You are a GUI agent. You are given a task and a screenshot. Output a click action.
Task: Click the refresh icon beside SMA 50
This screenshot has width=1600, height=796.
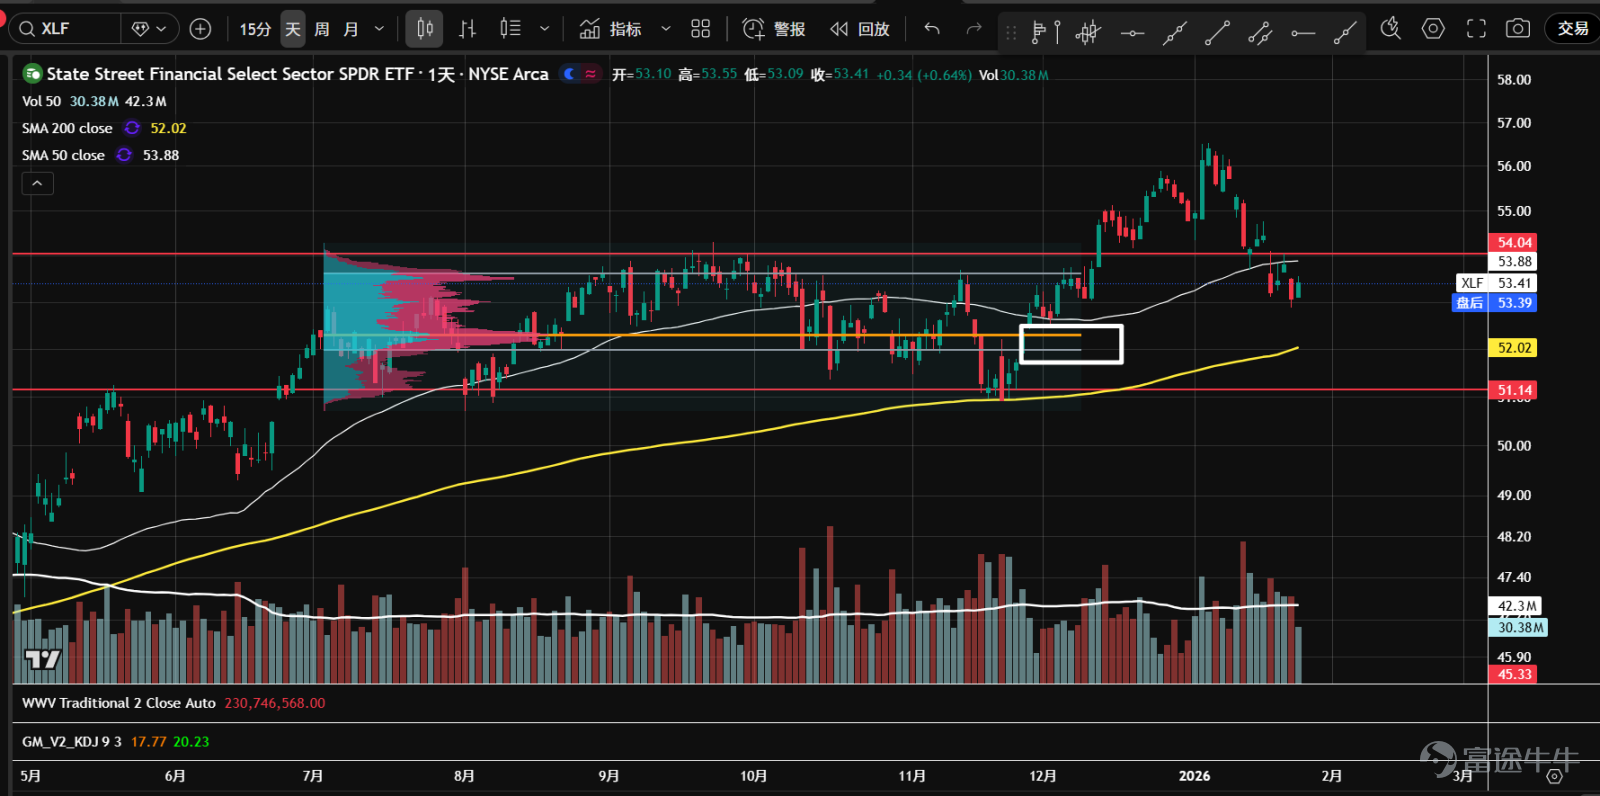click(x=124, y=155)
